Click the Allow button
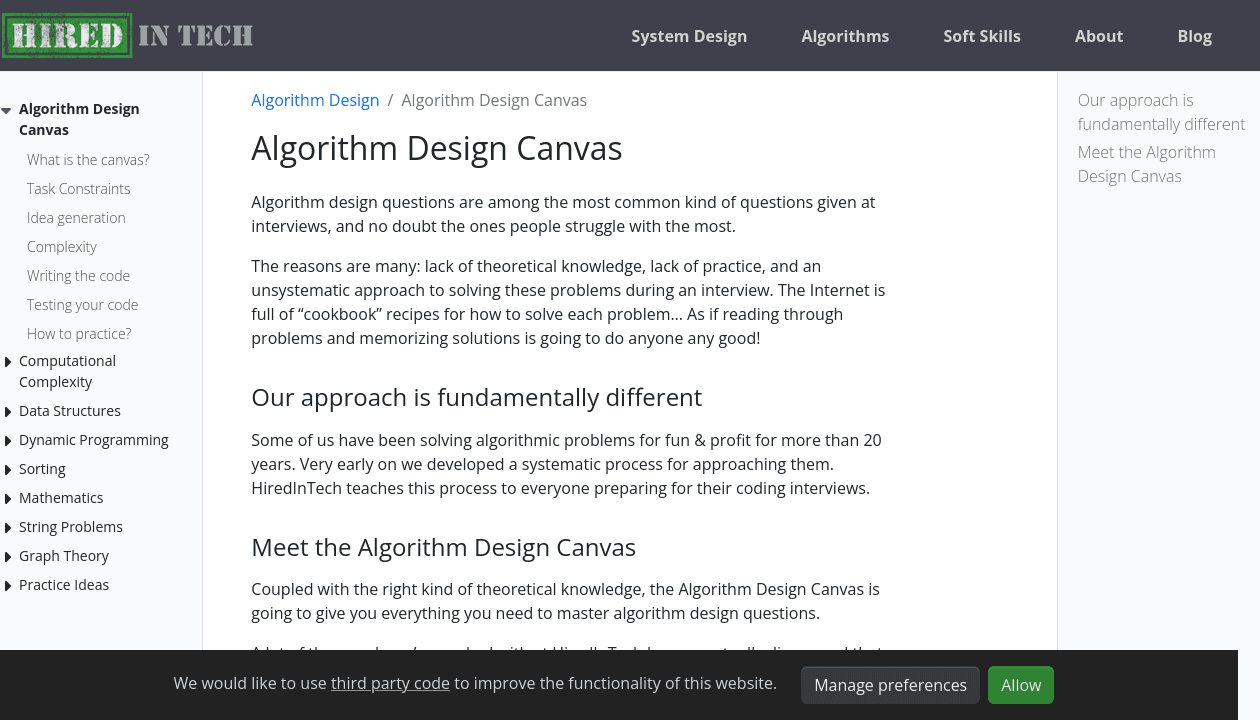This screenshot has width=1260, height=720. [x=1020, y=685]
